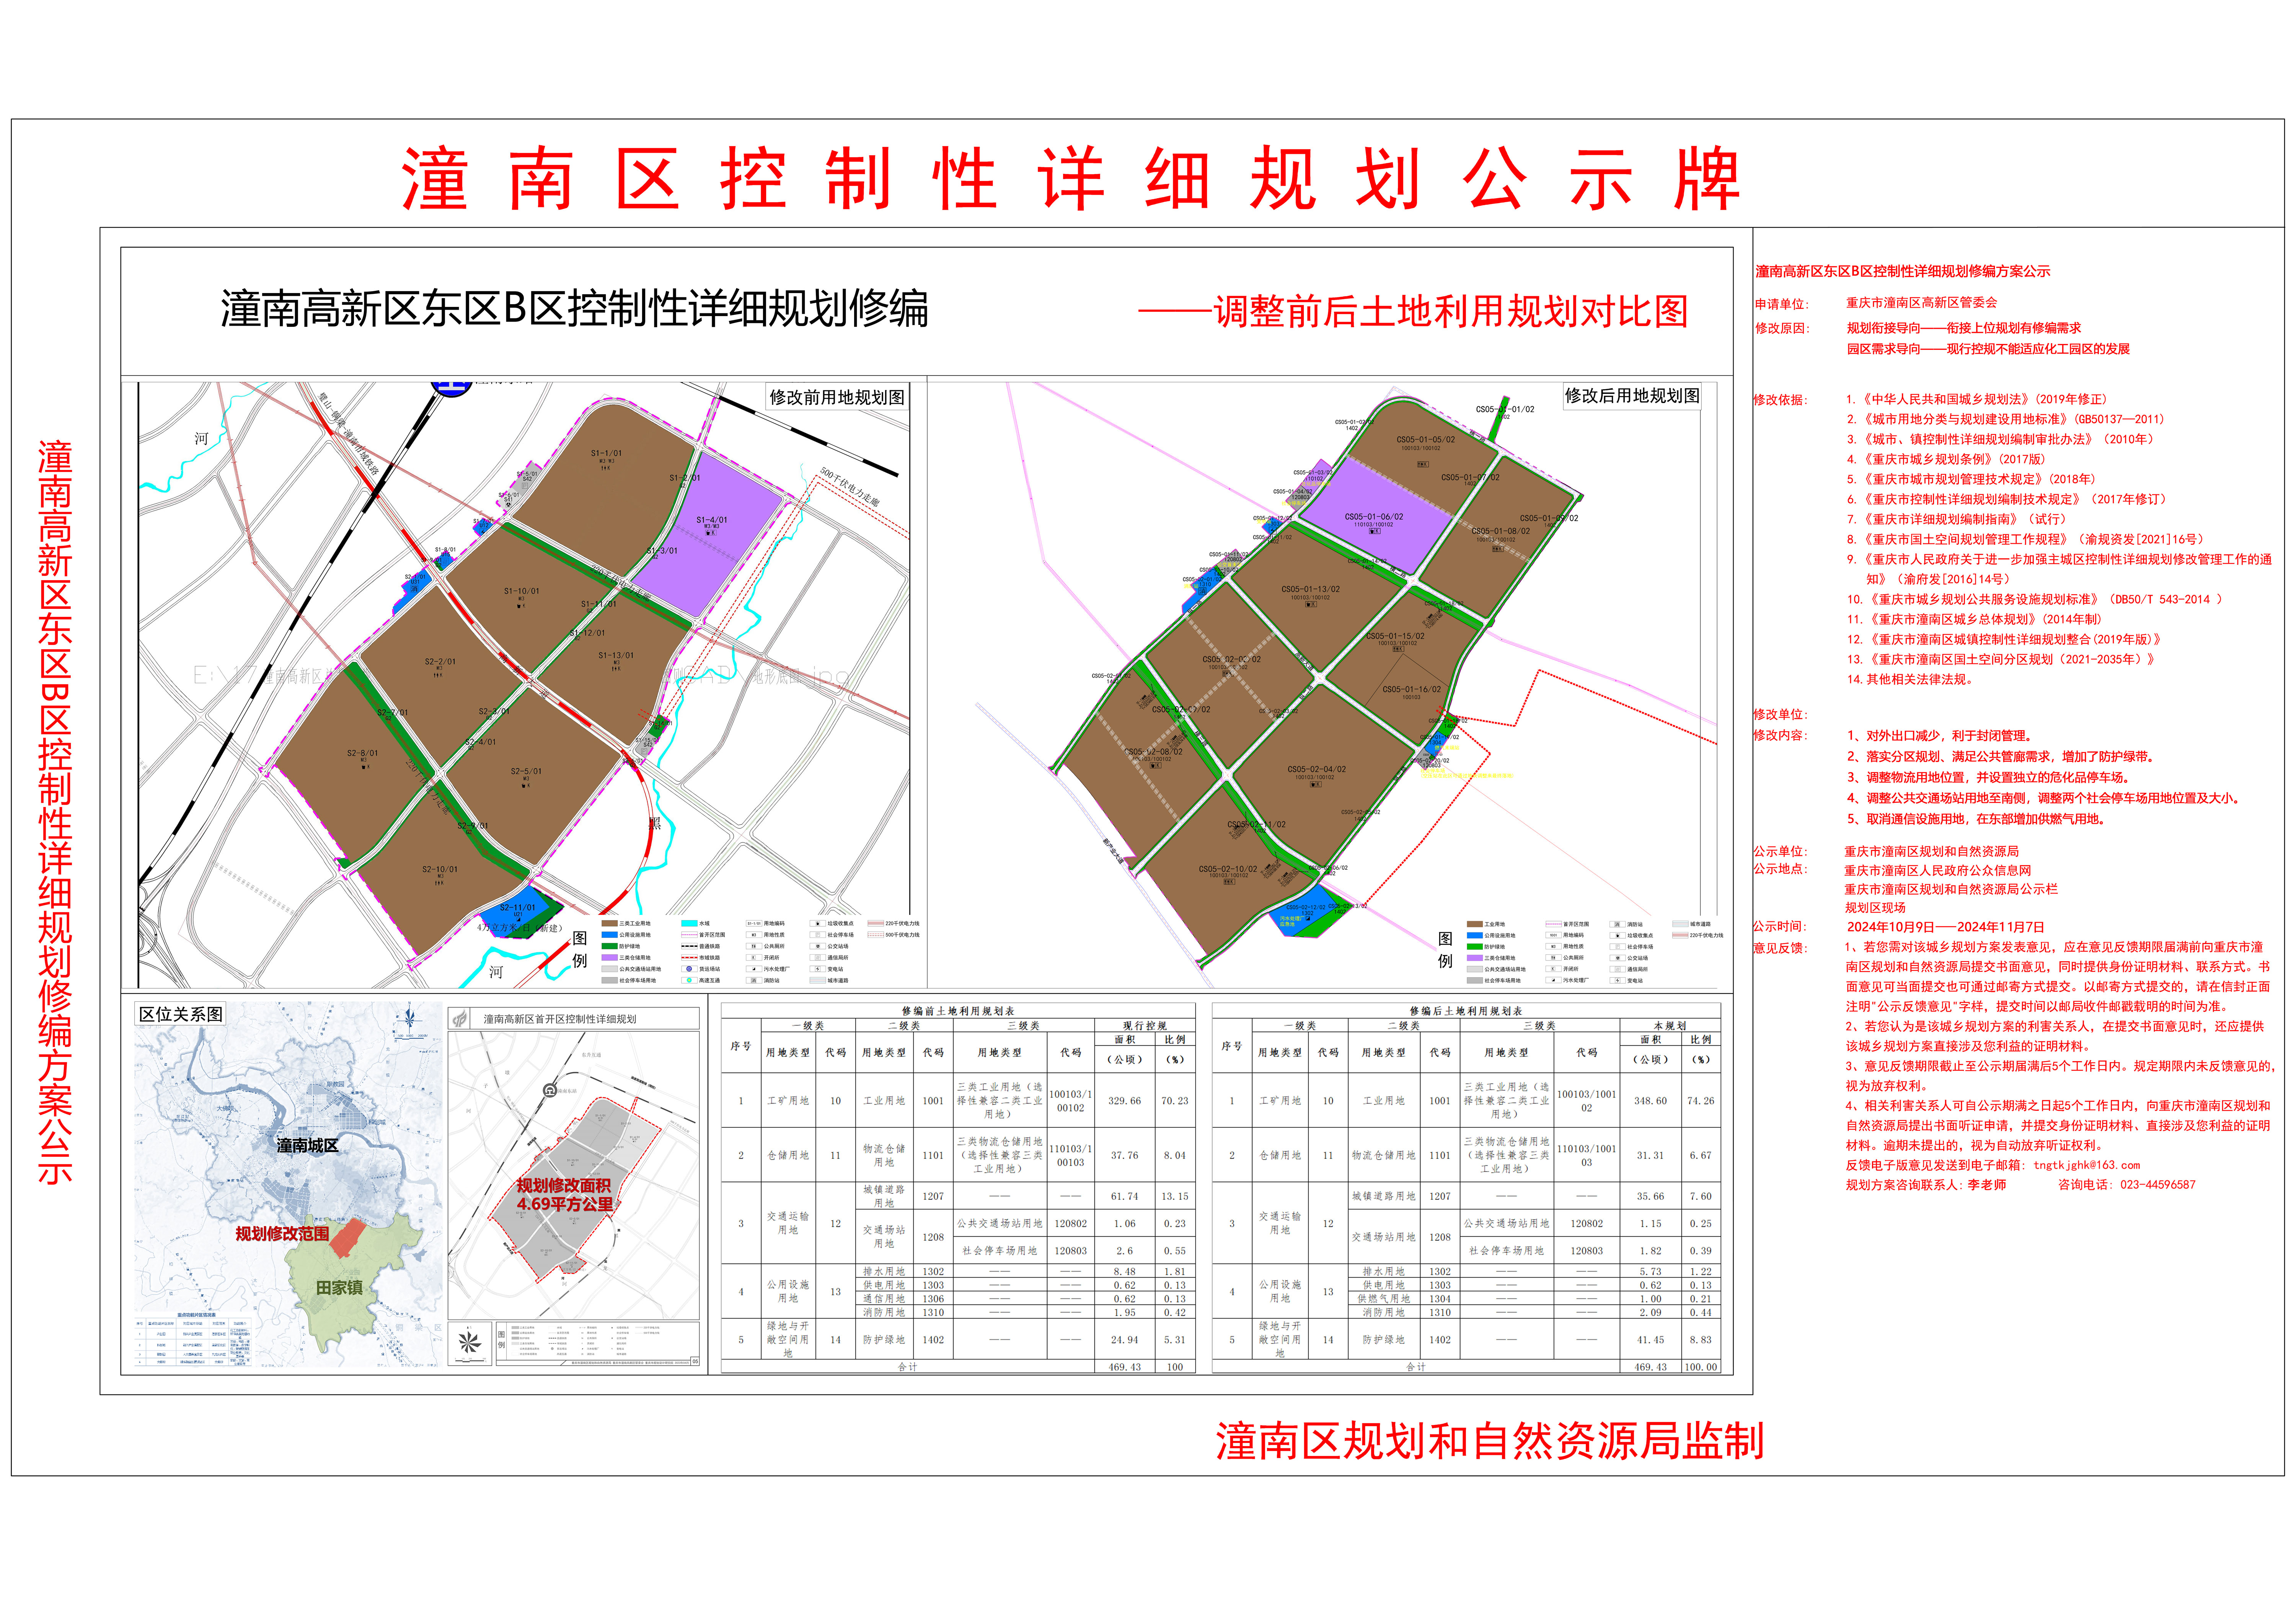Click the 社会停车场 P icon in the 修改前 legend

(818, 935)
